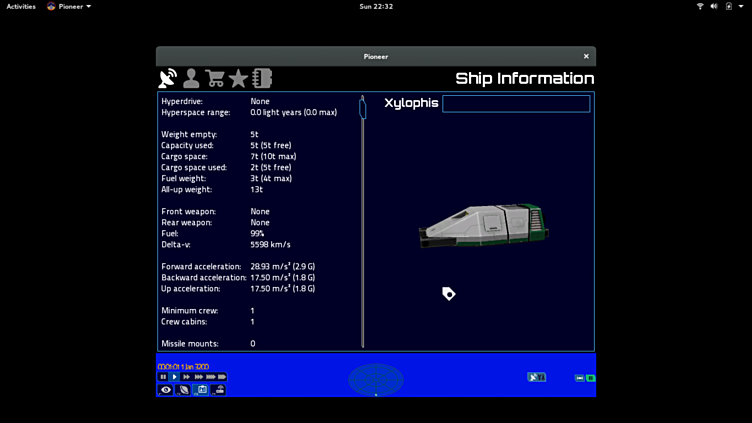
Task: Click the ship name input field
Action: pos(516,103)
